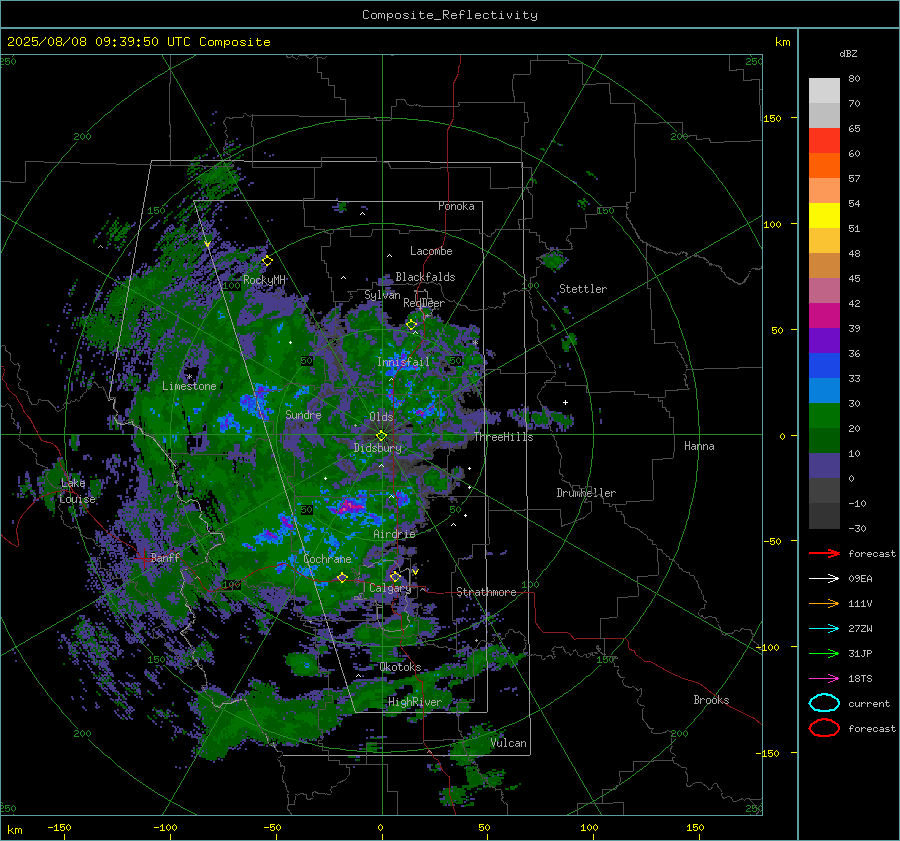Click the 'Hanna' map label
Image resolution: width=900 pixels, height=841 pixels.
pos(699,446)
